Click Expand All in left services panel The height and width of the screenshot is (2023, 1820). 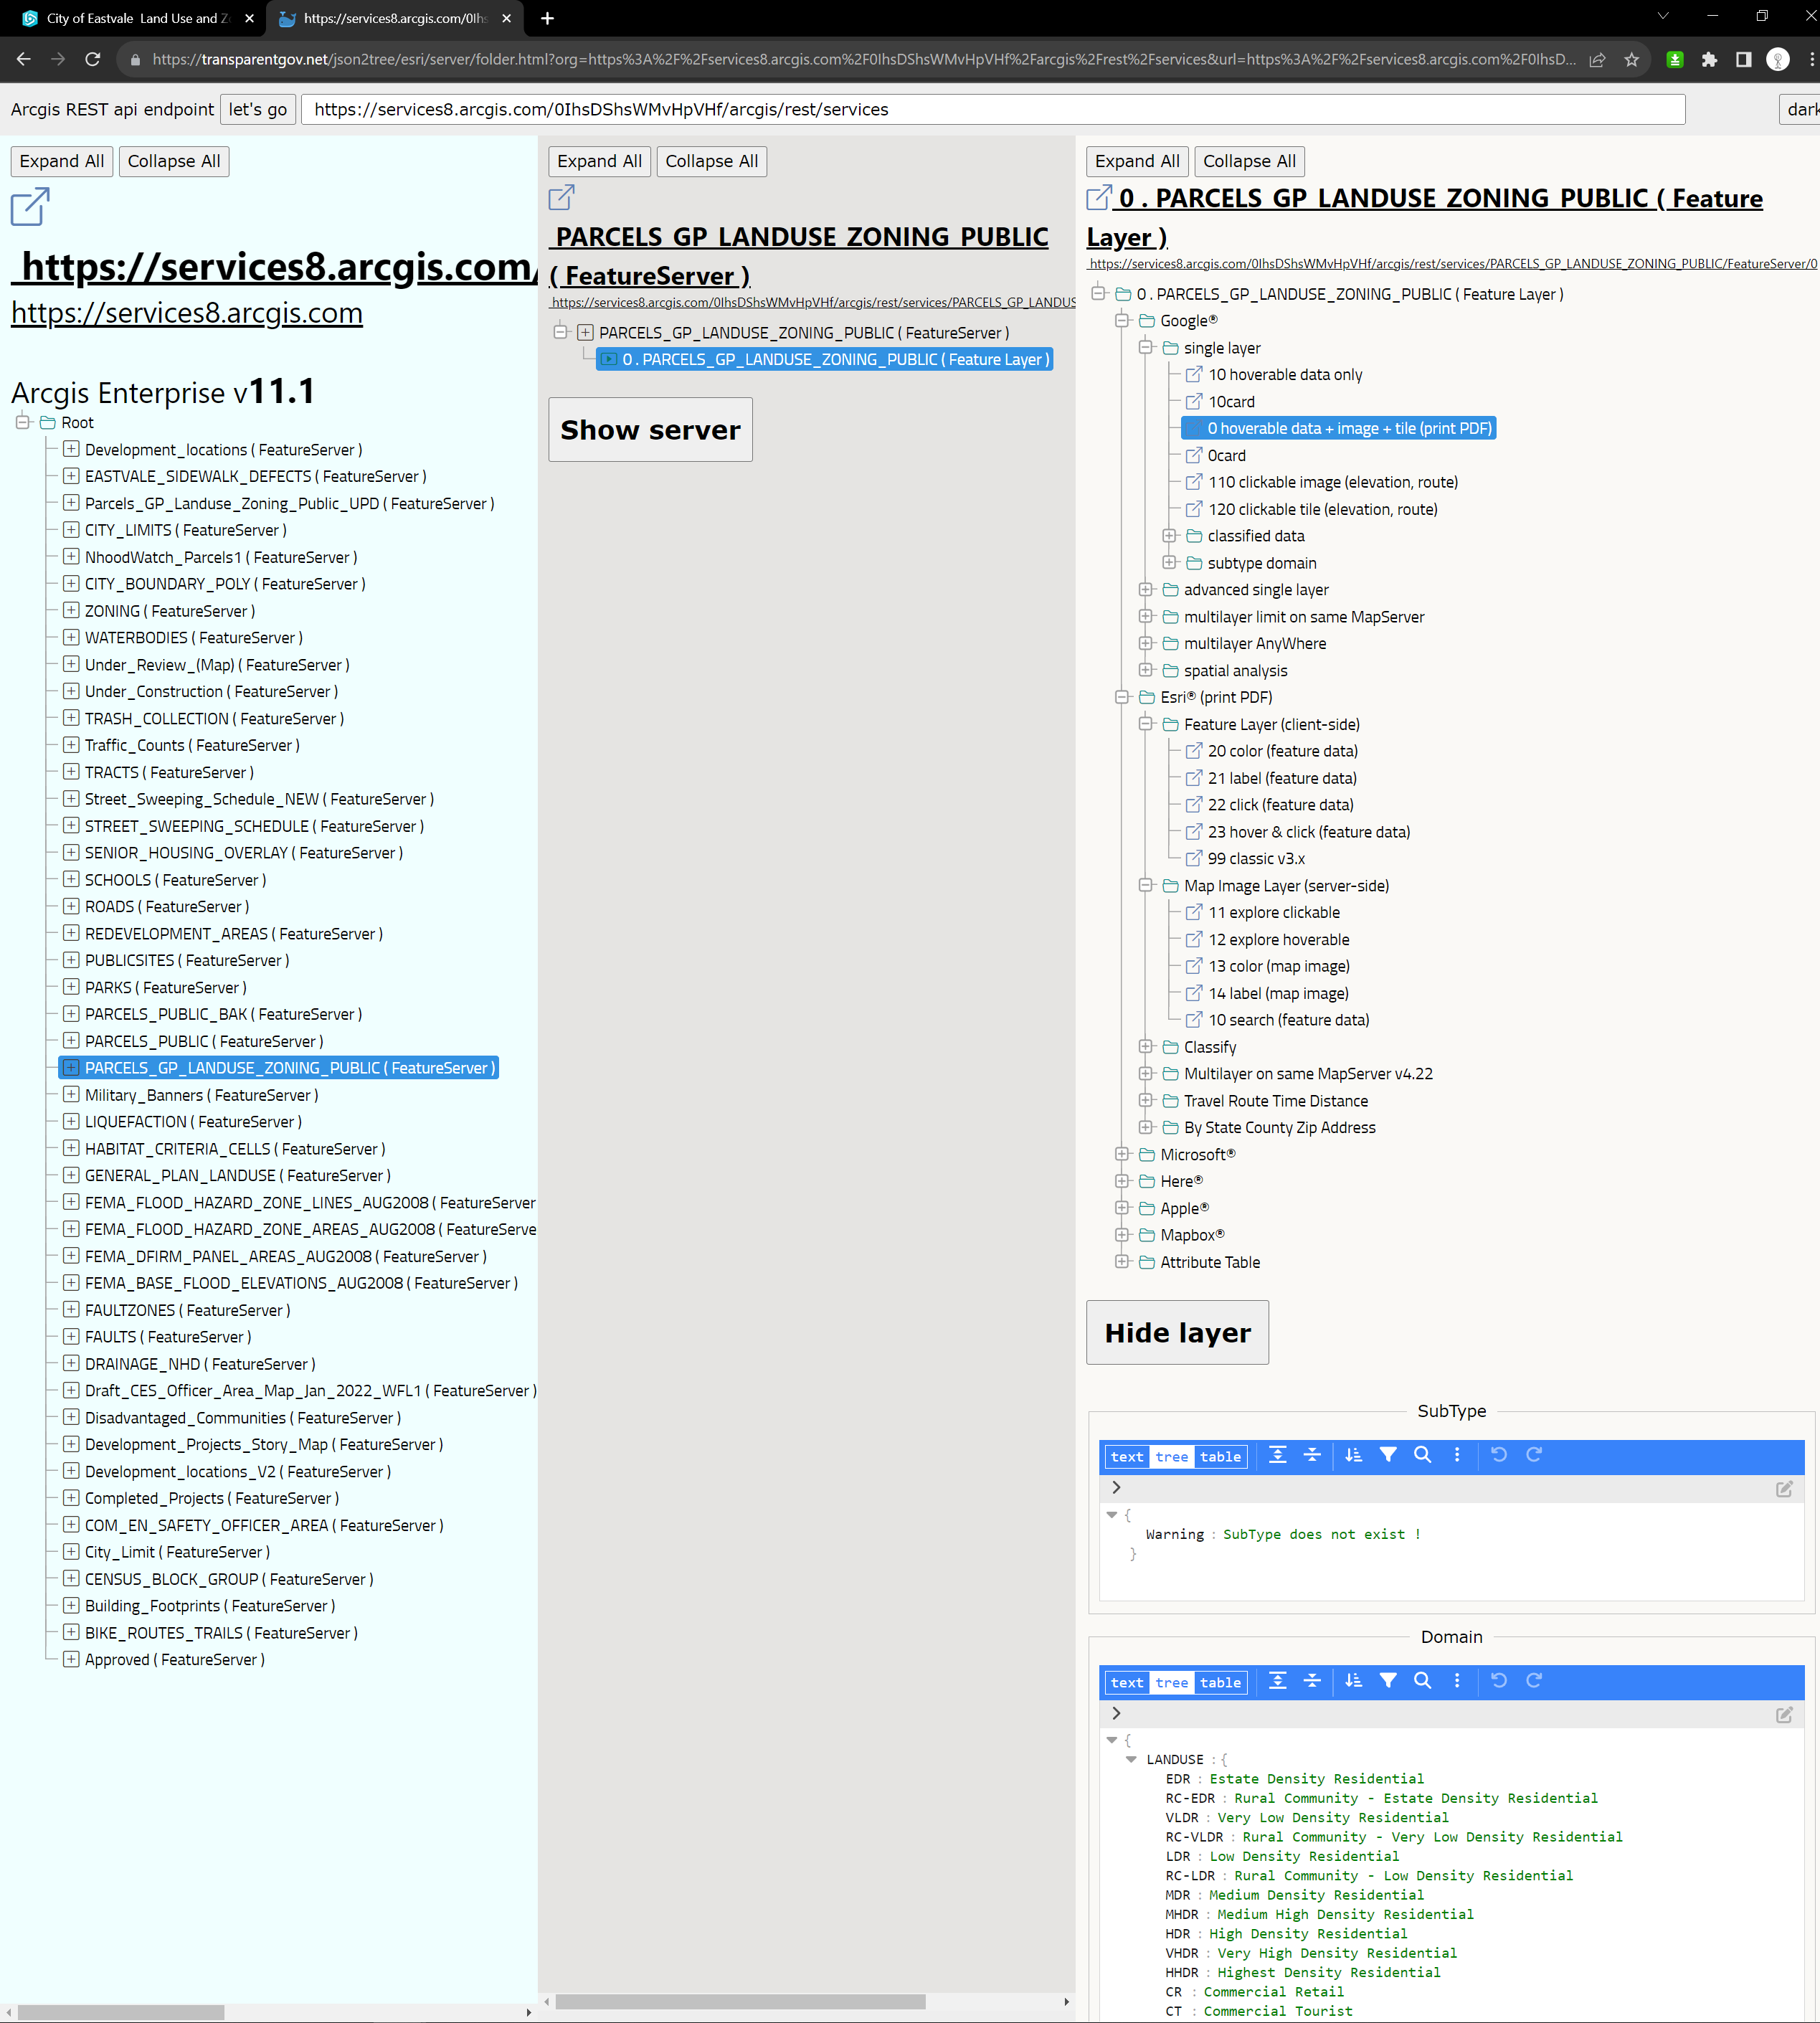pos(62,161)
